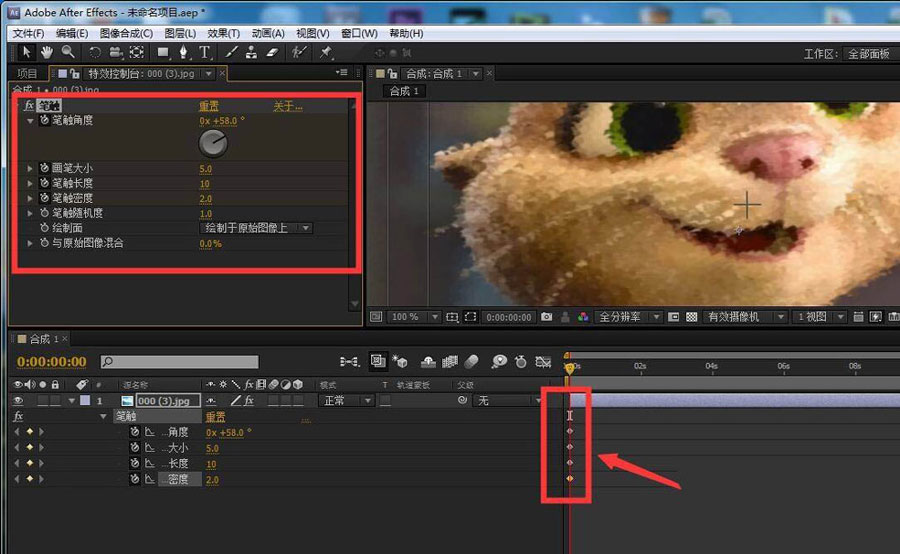Toggle stopwatch for 笔触随机度 property
This screenshot has height=554, width=900.
click(x=44, y=213)
